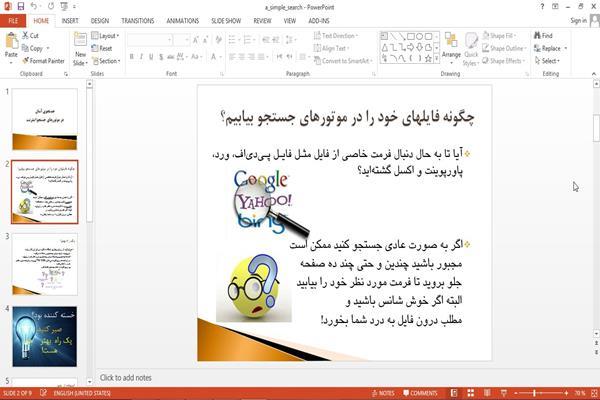Open the FILE tab
The width and height of the screenshot is (600, 400).
pyautogui.click(x=13, y=21)
